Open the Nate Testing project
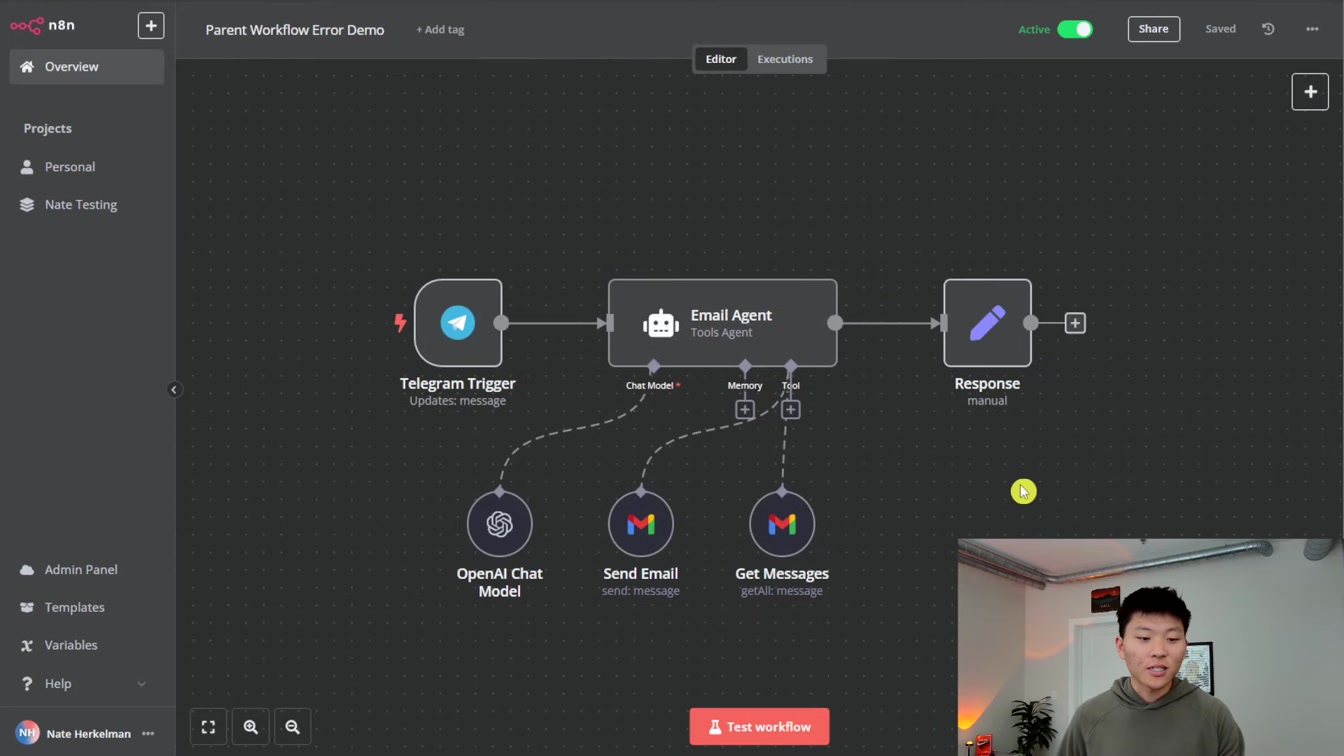Viewport: 1344px width, 756px height. tap(87, 205)
